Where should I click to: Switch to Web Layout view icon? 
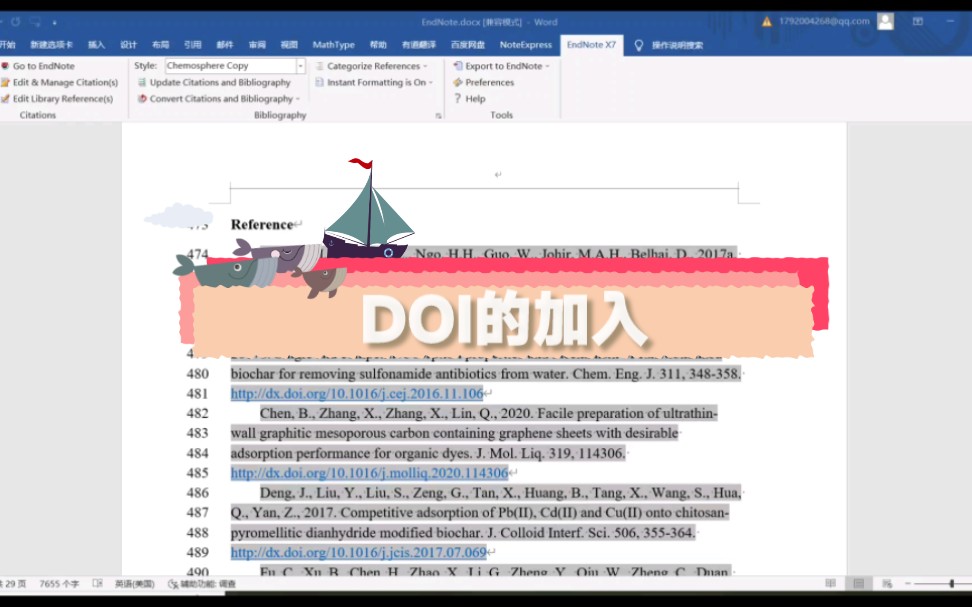pyautogui.click(x=888, y=582)
